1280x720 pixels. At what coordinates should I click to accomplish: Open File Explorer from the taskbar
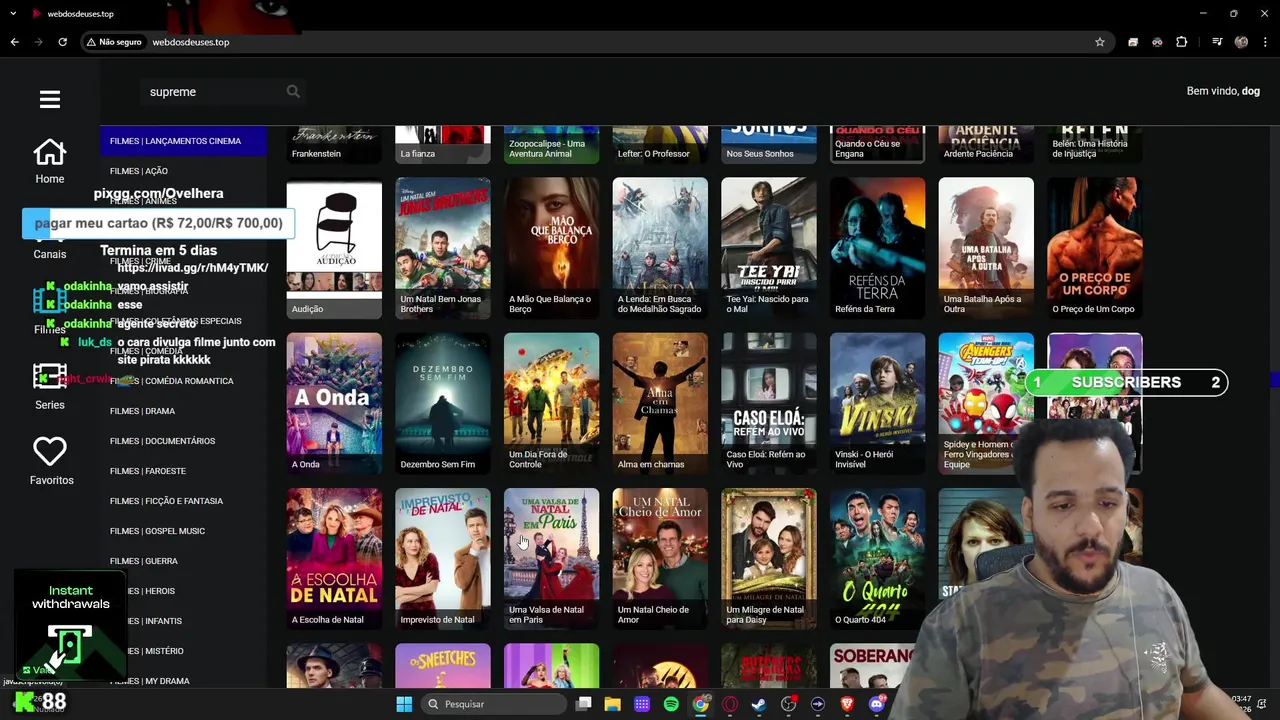pos(612,704)
